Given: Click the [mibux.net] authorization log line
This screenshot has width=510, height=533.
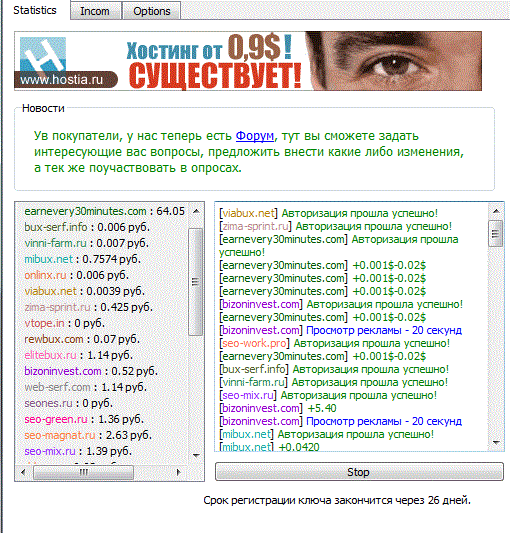Looking at the screenshot, I should coord(327,434).
